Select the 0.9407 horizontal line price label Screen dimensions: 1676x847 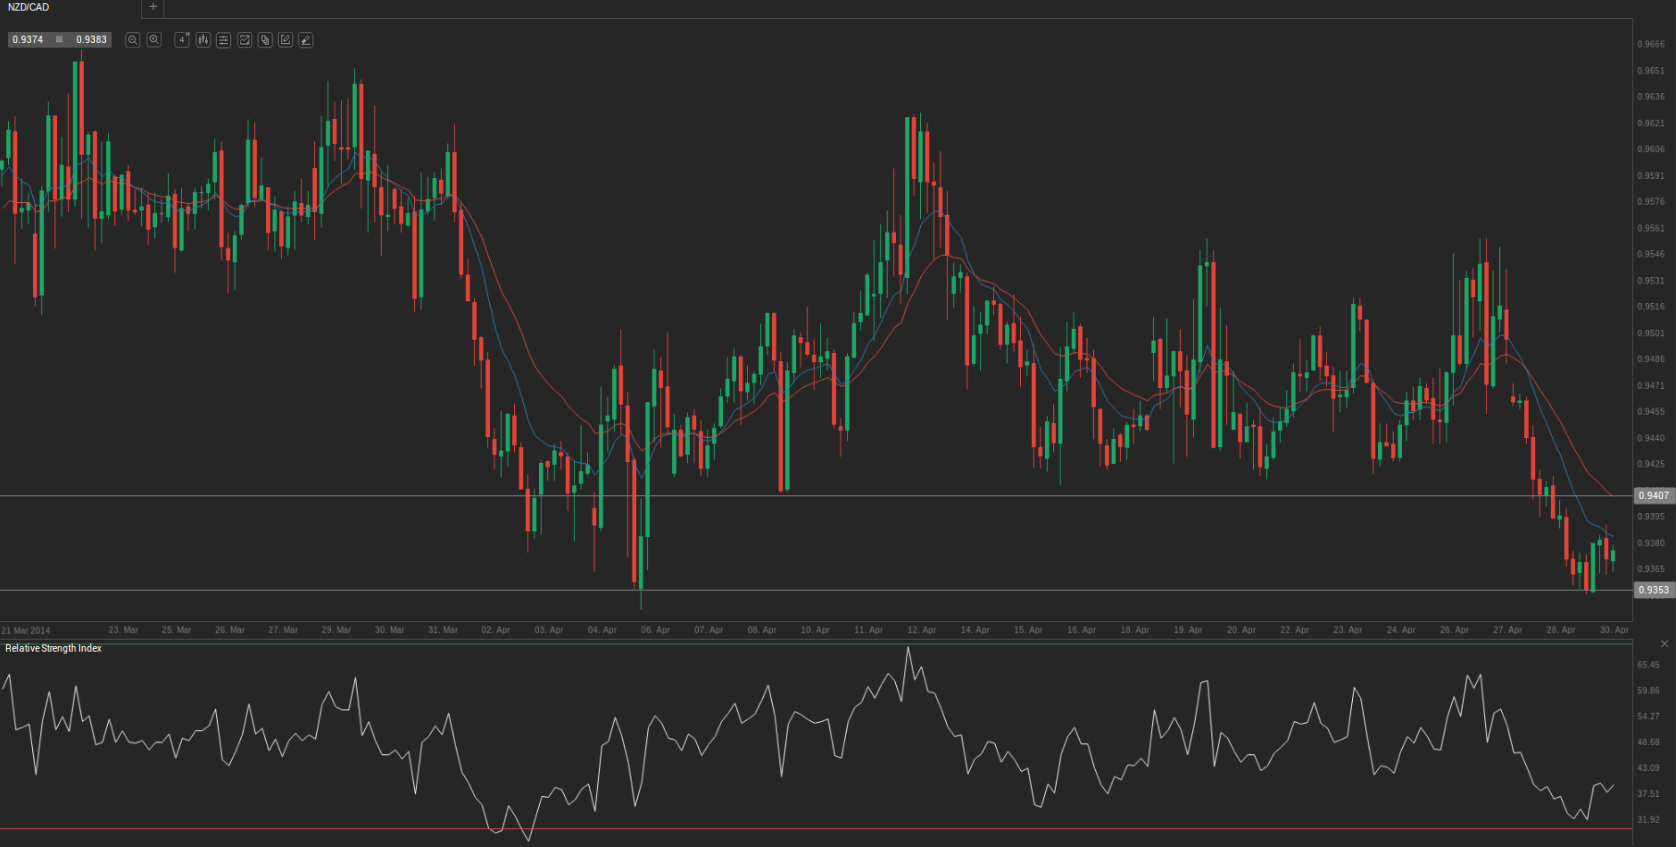pyautogui.click(x=1653, y=496)
